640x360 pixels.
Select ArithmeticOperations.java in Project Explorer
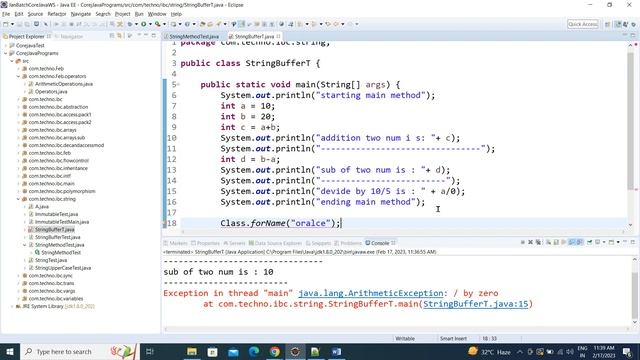point(64,84)
